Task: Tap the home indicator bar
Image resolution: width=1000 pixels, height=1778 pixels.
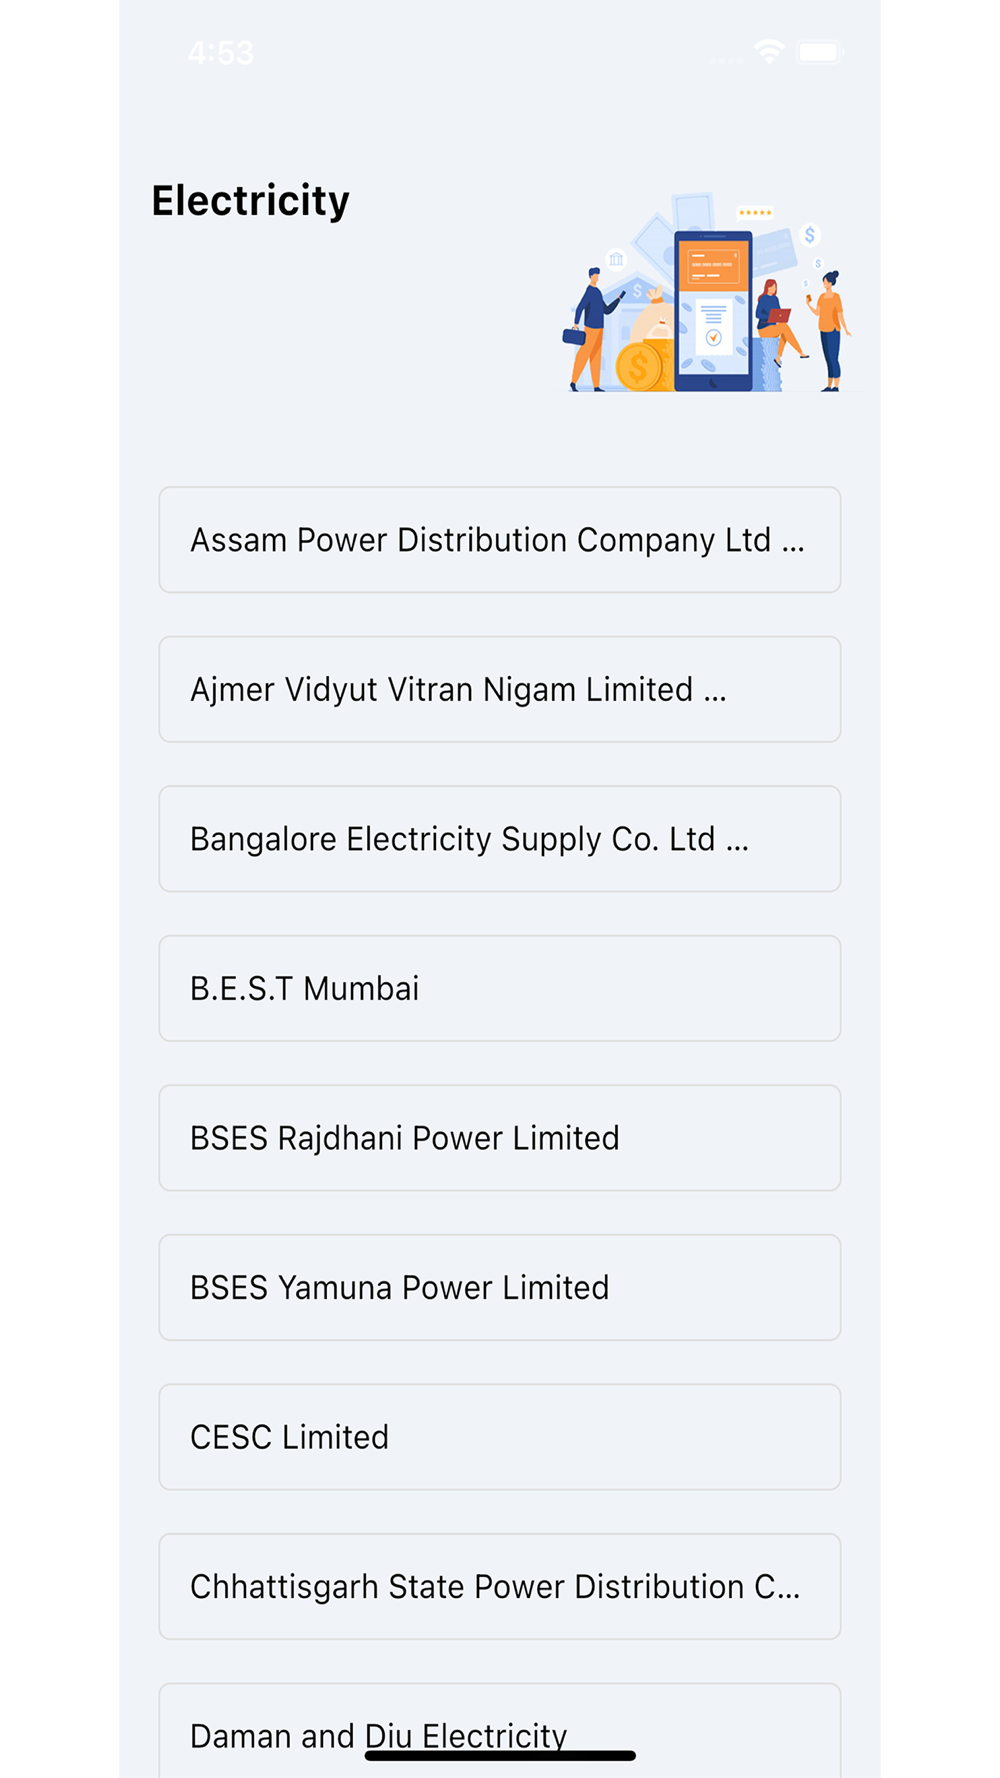Action: point(500,1756)
